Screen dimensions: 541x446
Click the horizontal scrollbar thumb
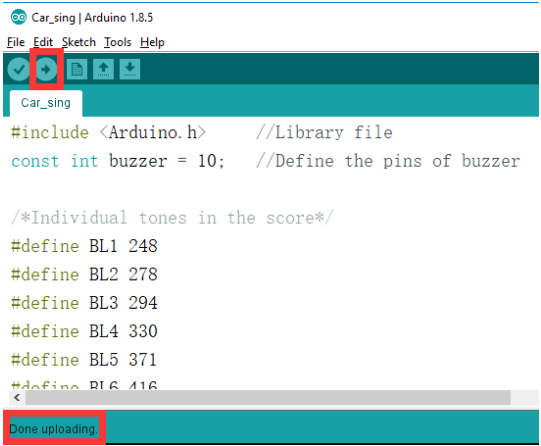click(x=268, y=398)
